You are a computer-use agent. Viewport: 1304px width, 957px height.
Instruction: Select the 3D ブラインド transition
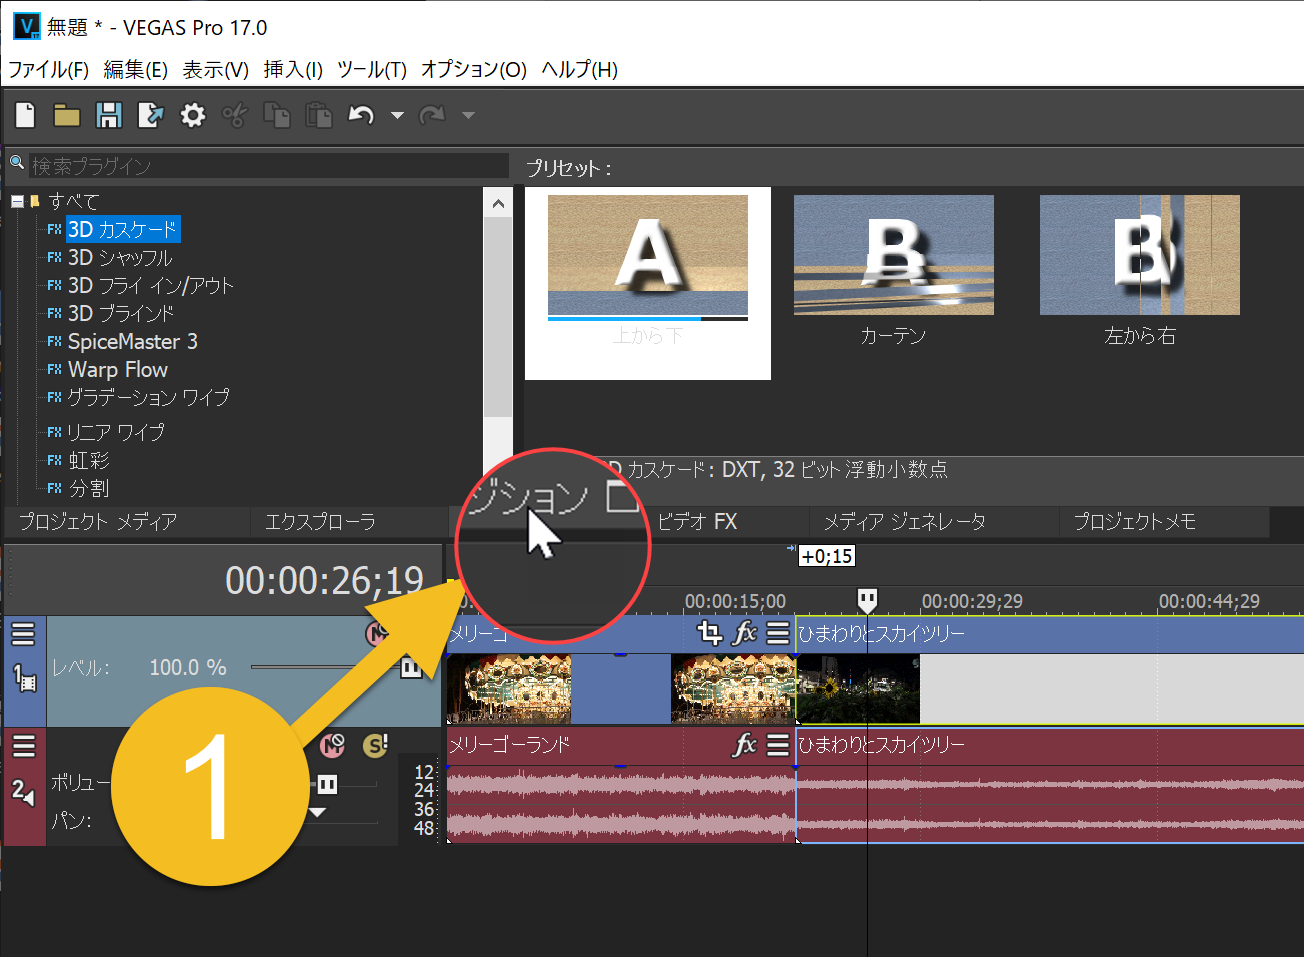[x=121, y=313]
